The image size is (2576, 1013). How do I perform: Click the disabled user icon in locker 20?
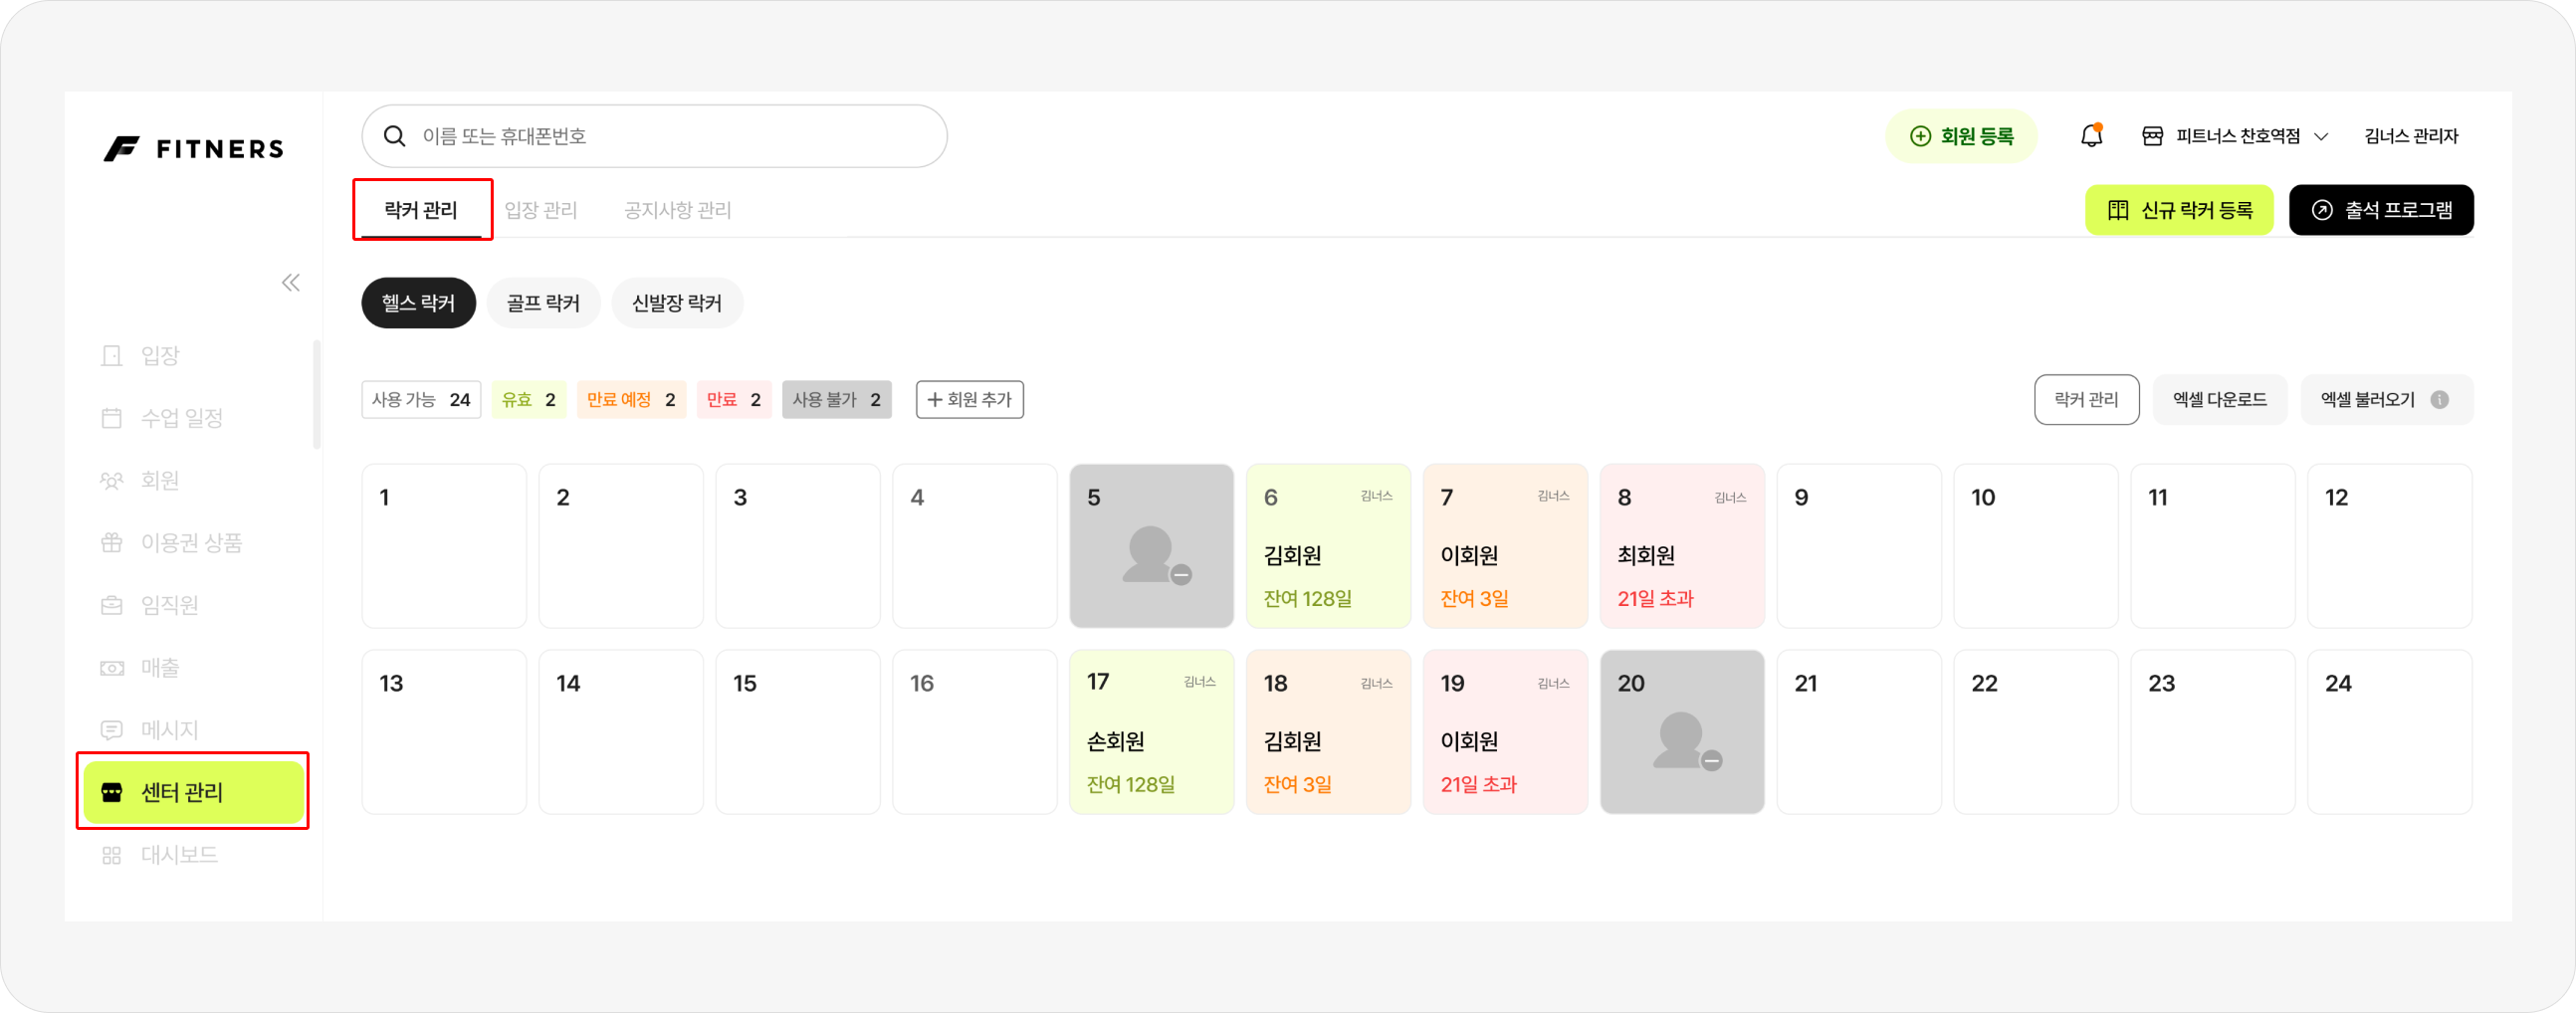[x=1687, y=742]
